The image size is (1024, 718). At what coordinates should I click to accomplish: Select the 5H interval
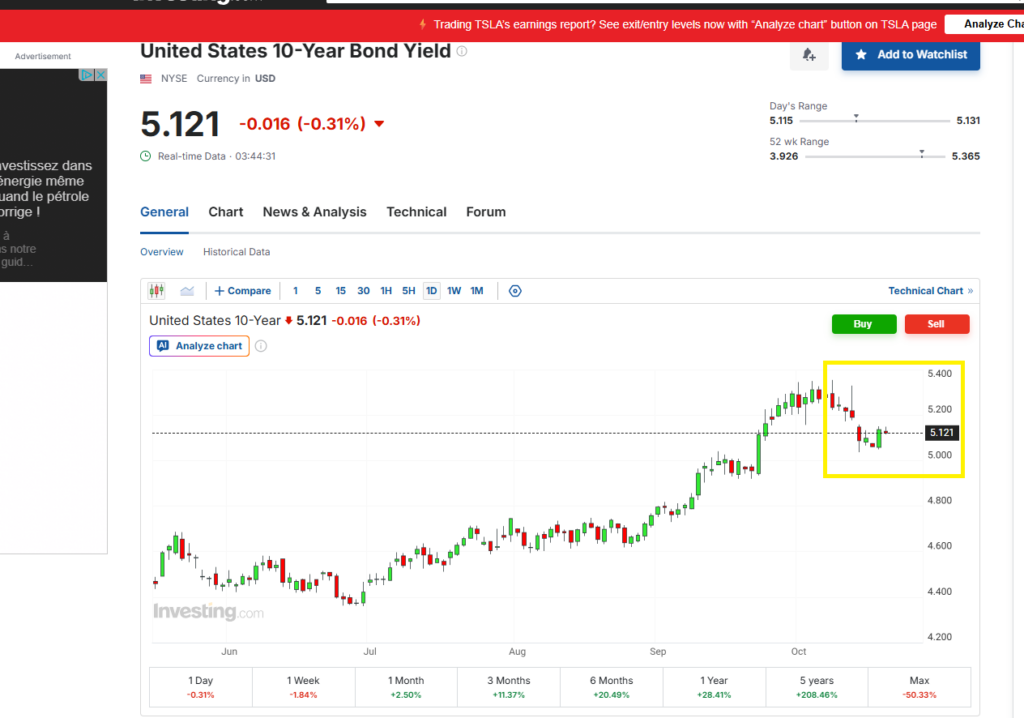click(409, 291)
